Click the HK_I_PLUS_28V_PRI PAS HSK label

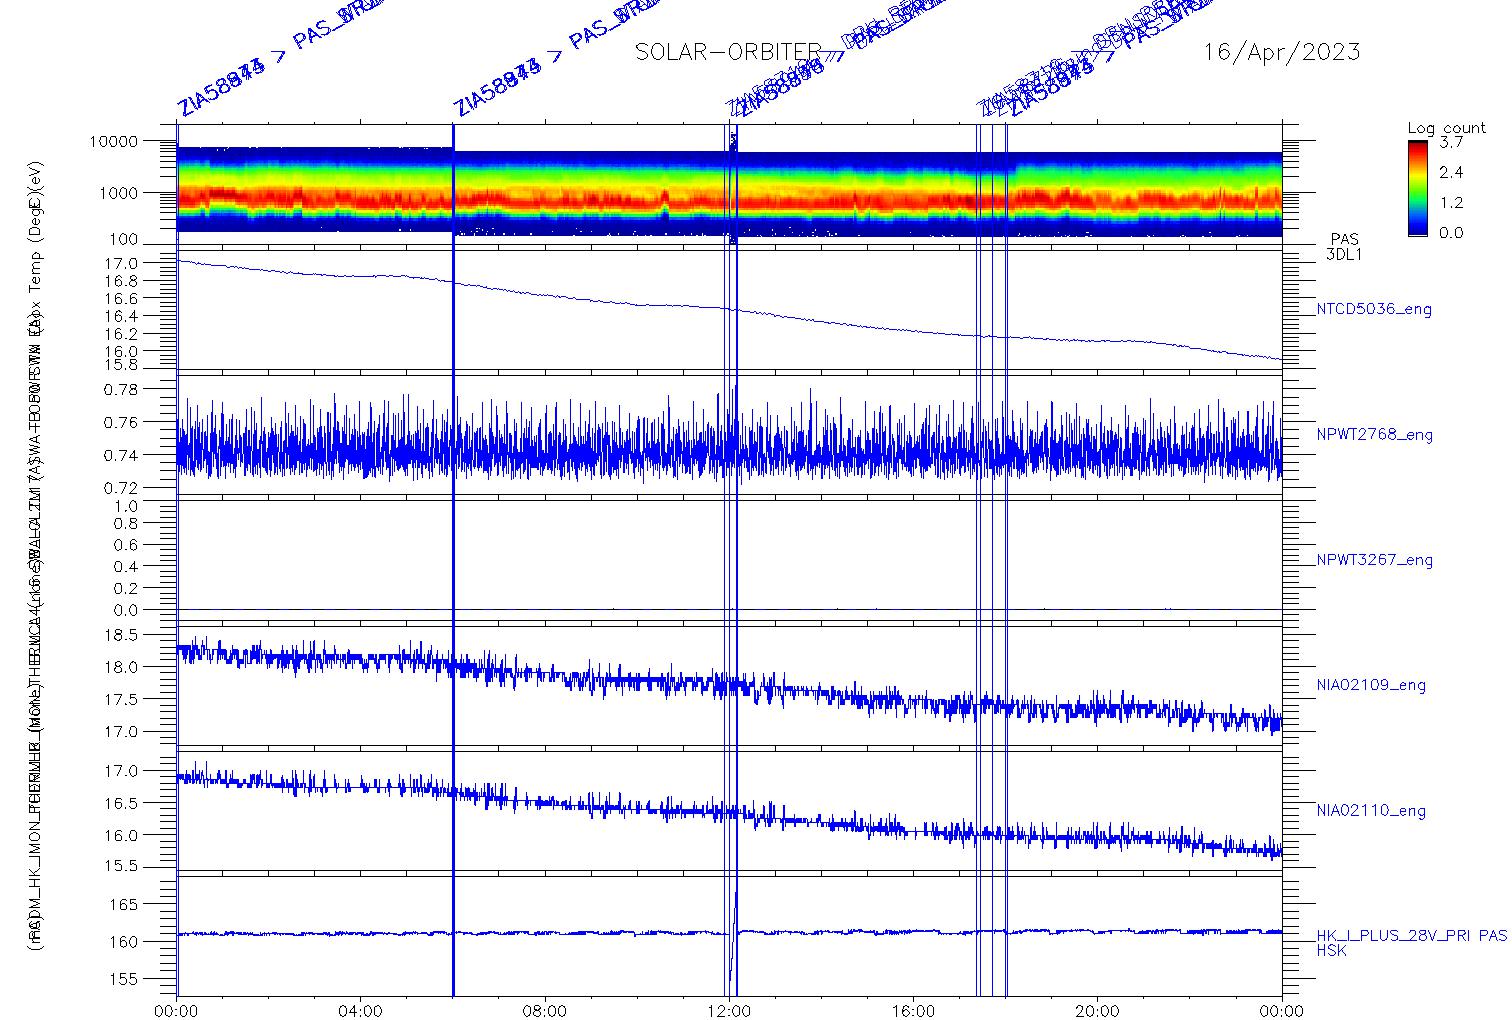click(1411, 943)
